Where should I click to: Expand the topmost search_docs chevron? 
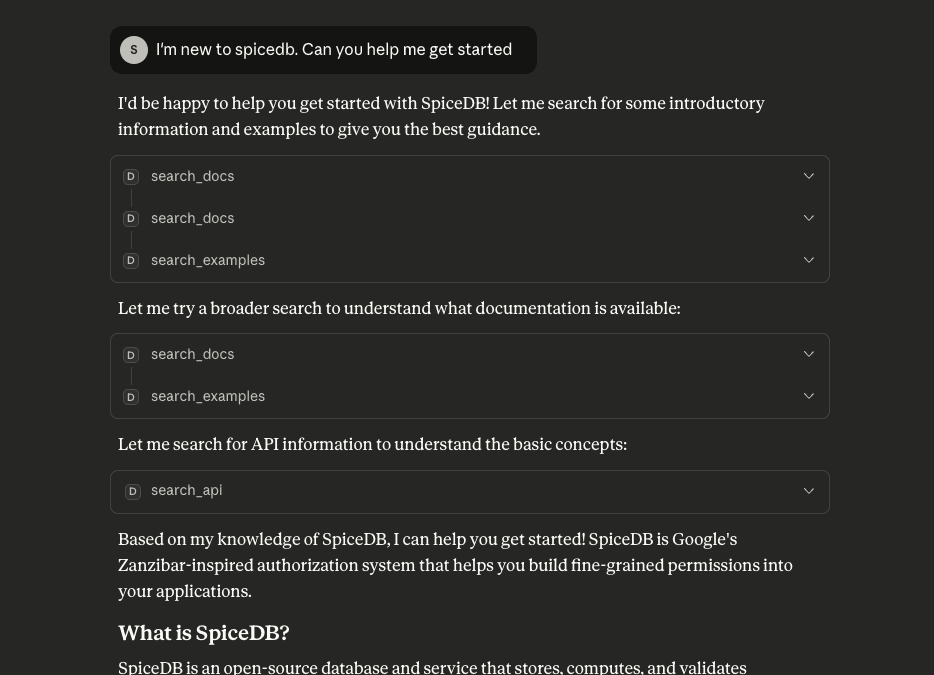point(809,176)
